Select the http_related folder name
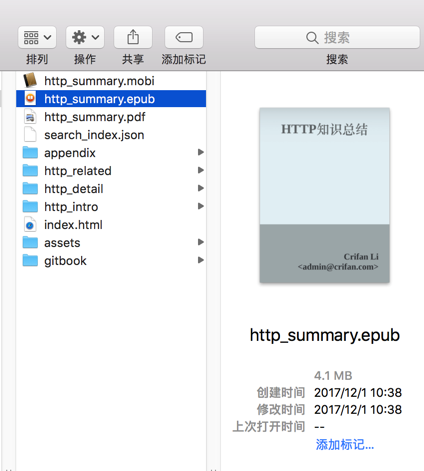The width and height of the screenshot is (424, 471). click(78, 171)
